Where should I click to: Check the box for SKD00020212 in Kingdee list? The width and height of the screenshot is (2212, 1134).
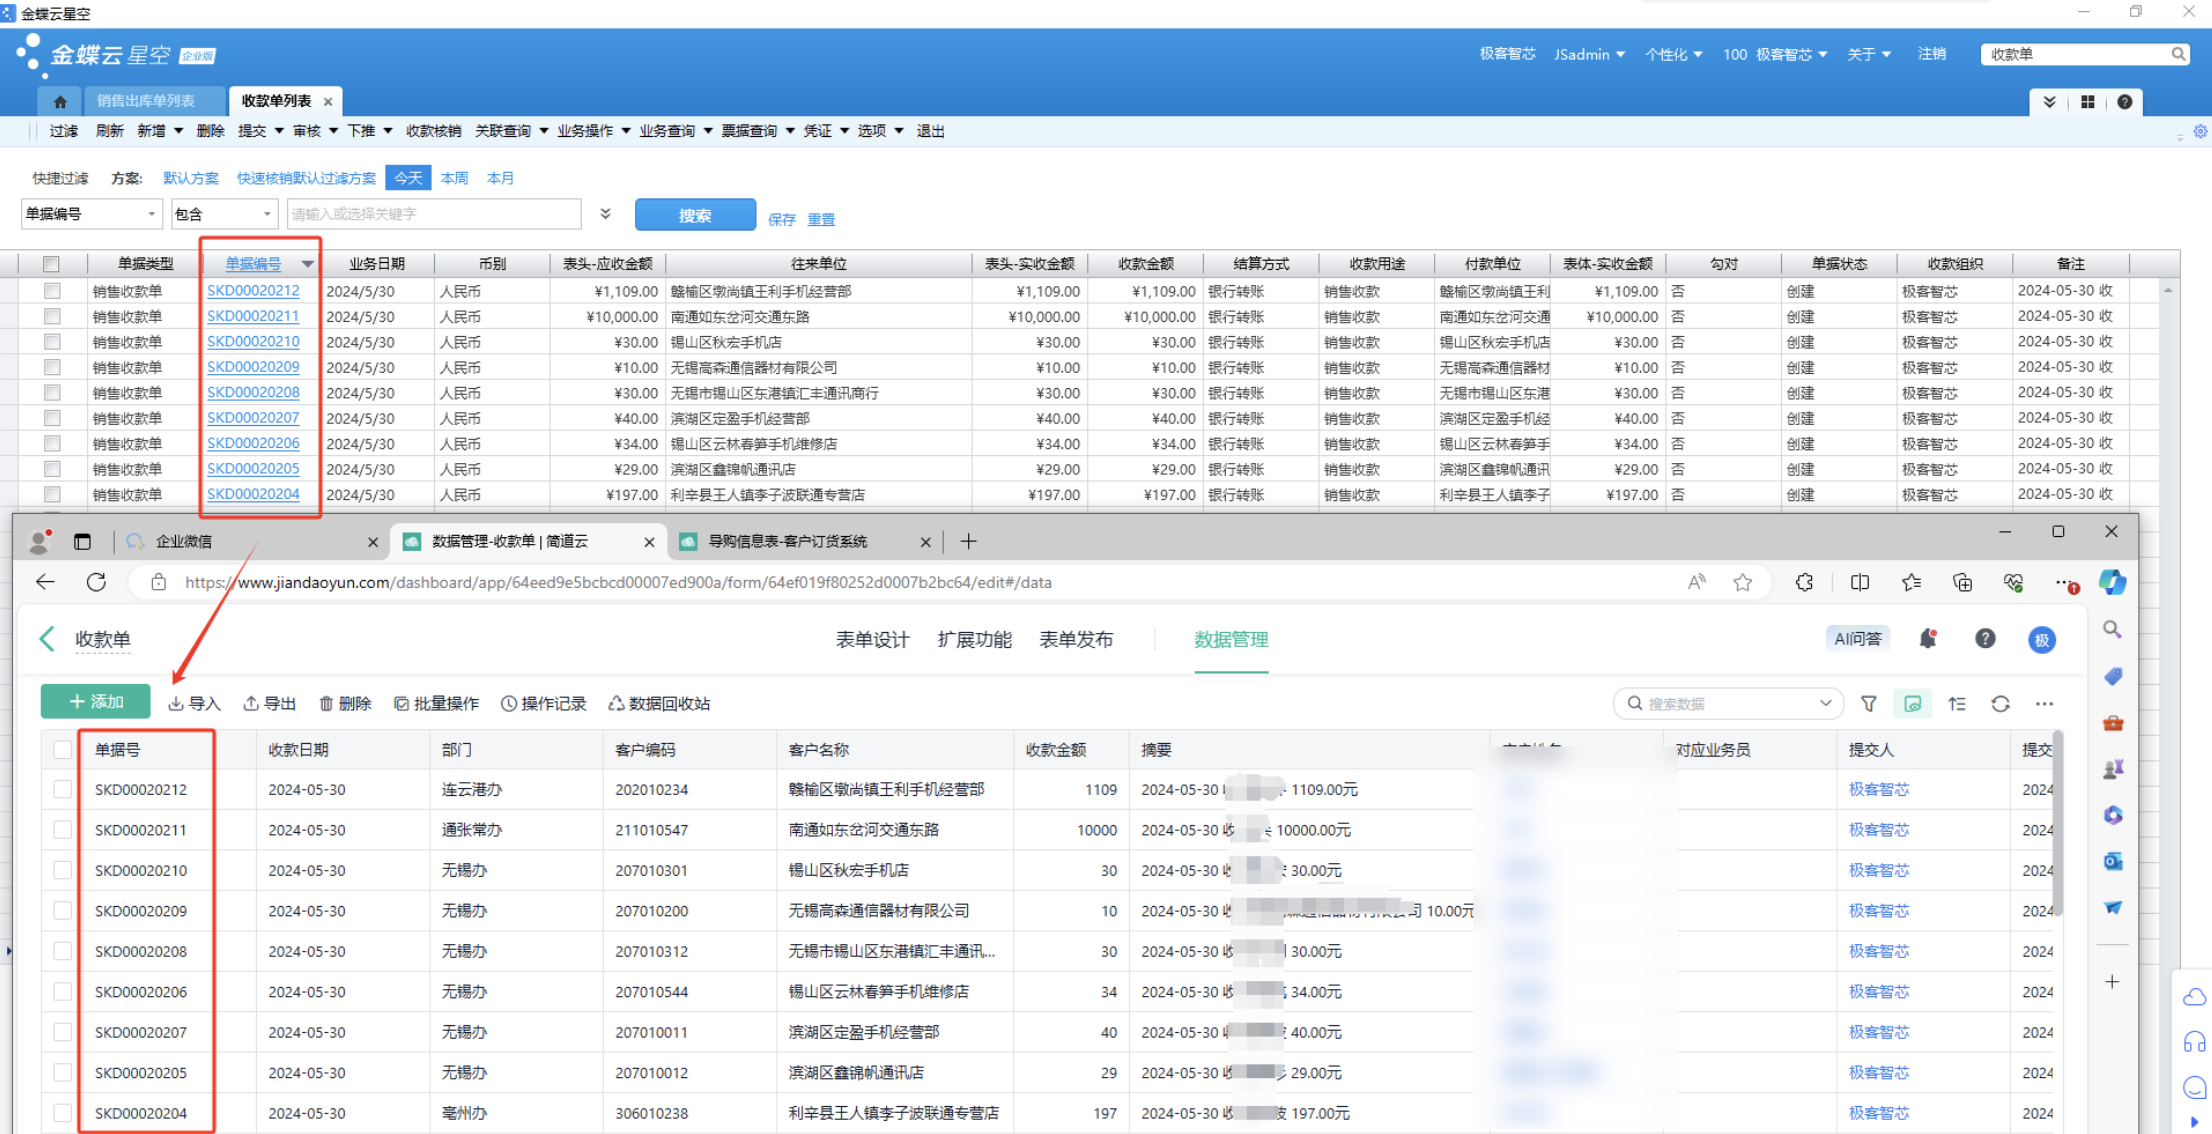coord(52,291)
